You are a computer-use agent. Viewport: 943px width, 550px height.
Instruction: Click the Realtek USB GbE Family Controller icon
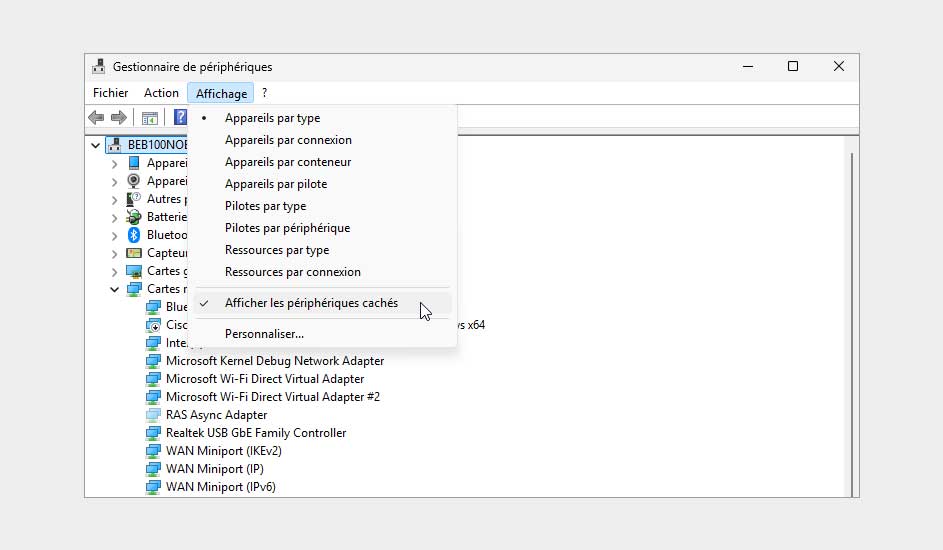(x=153, y=433)
